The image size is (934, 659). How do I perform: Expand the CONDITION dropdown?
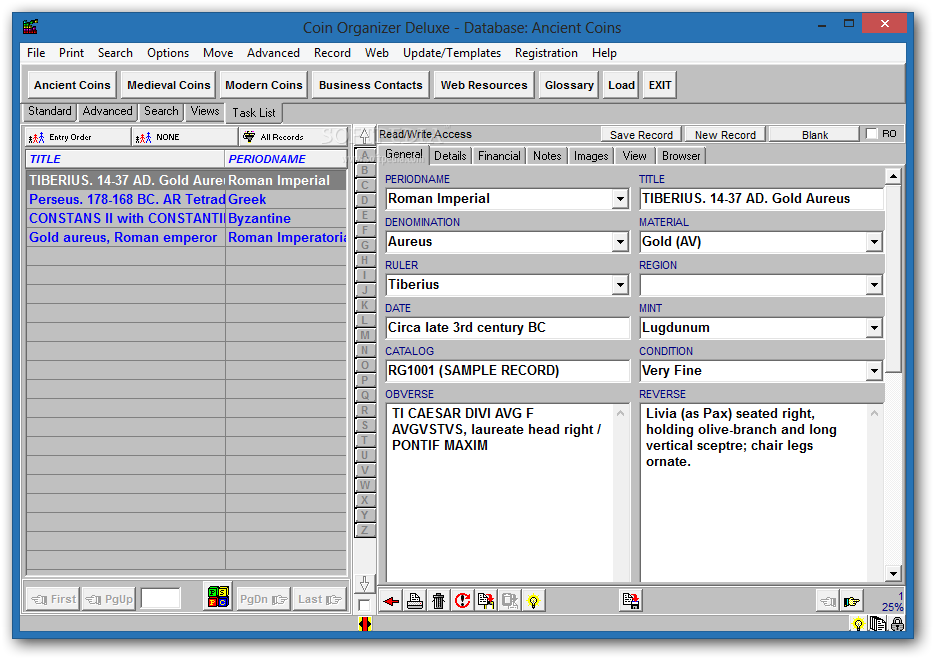(x=874, y=371)
